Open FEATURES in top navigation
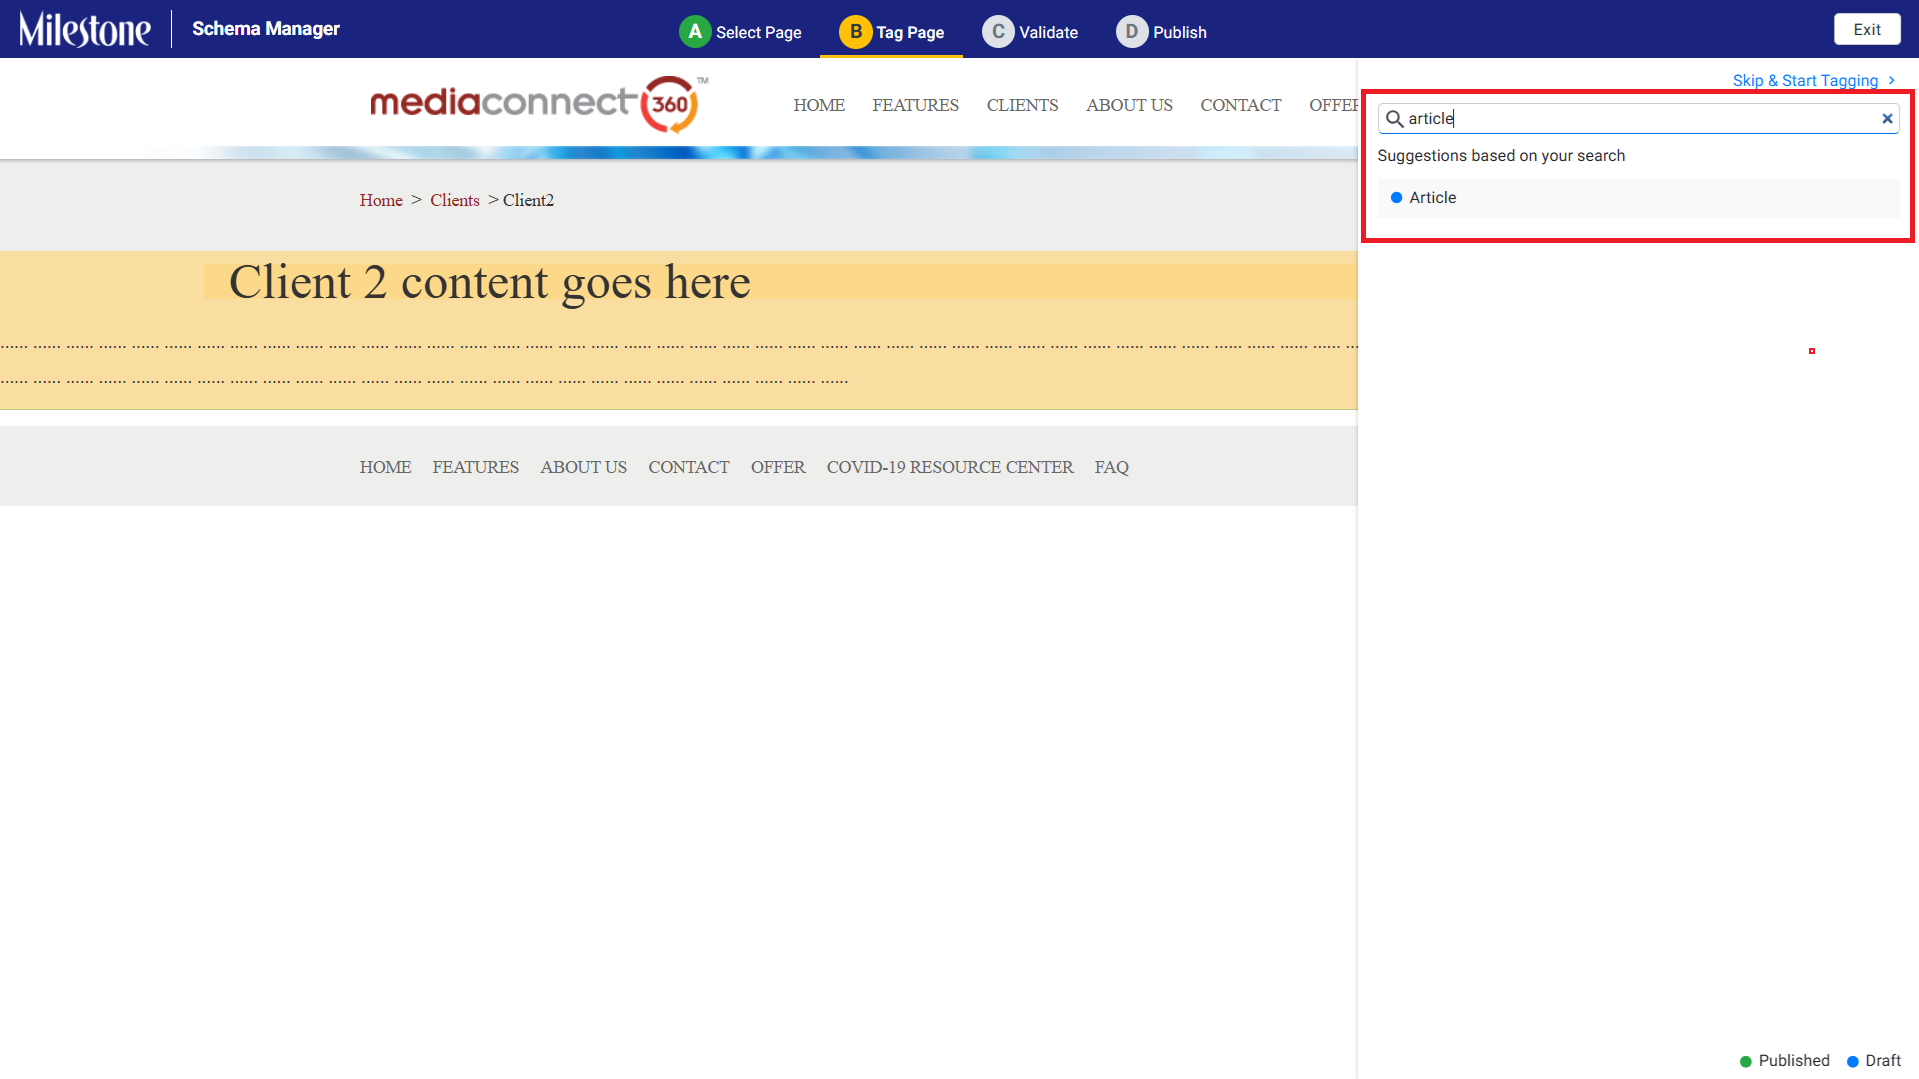 coord(915,105)
